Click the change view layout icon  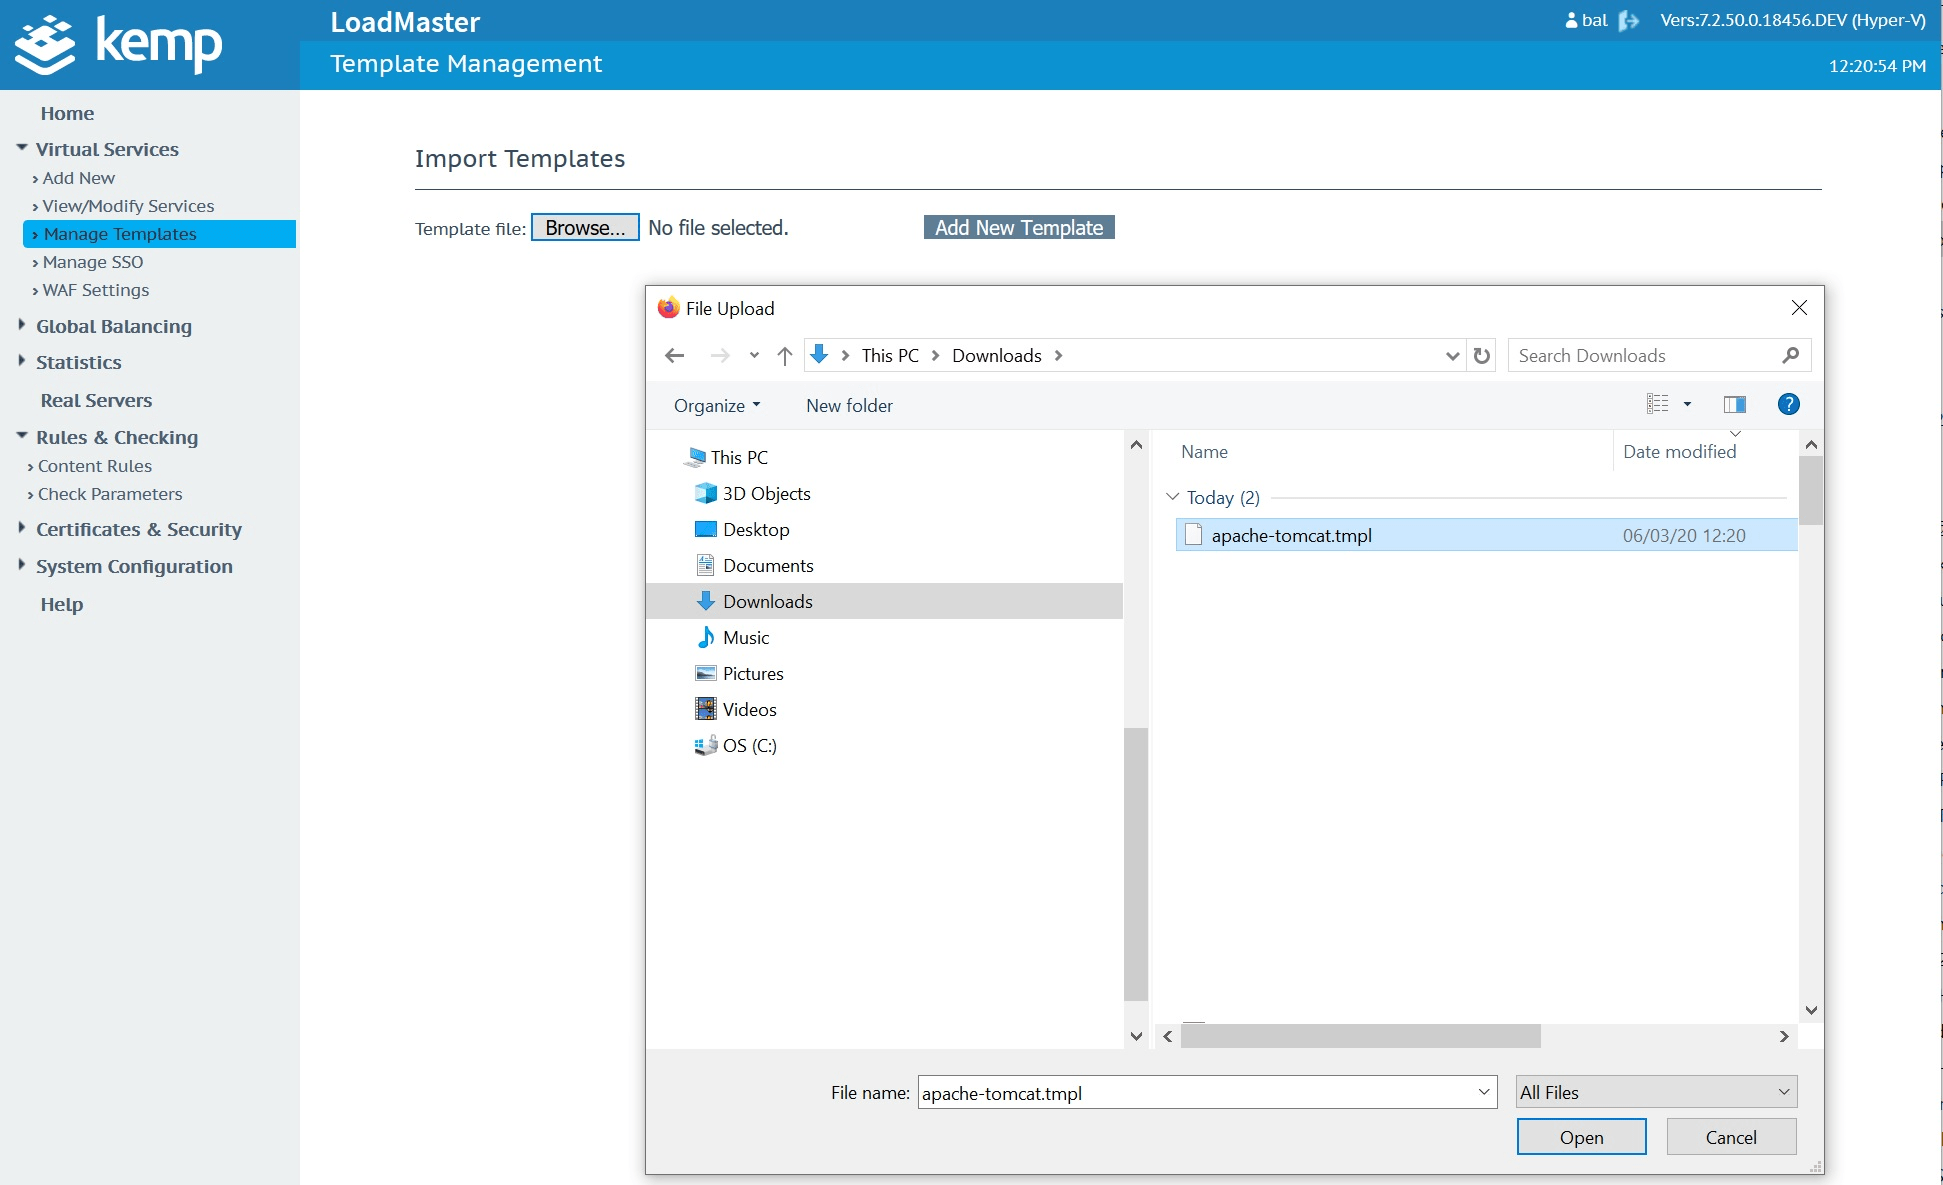coord(1658,404)
